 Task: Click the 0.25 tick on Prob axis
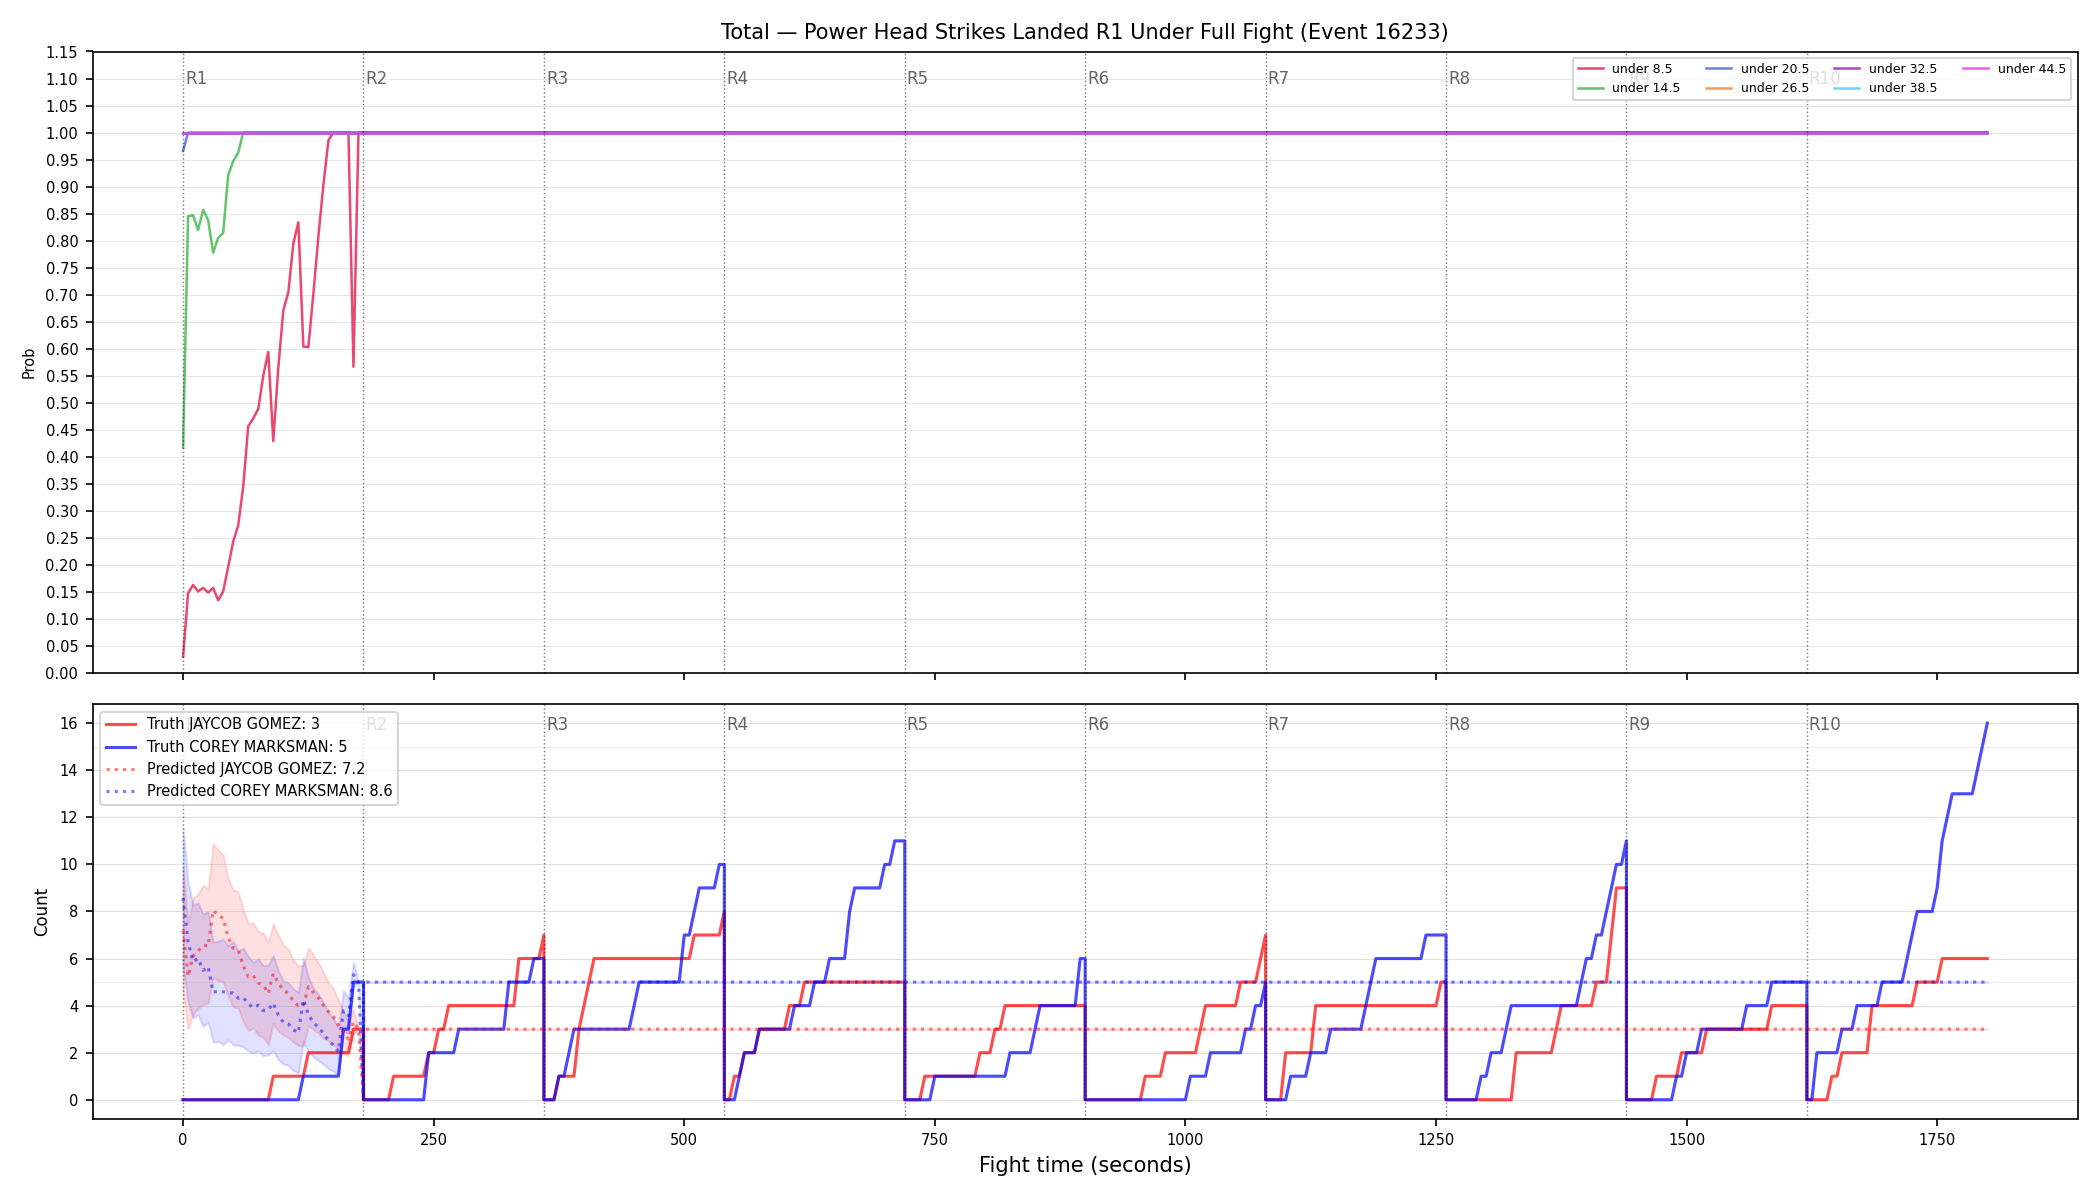(x=62, y=538)
